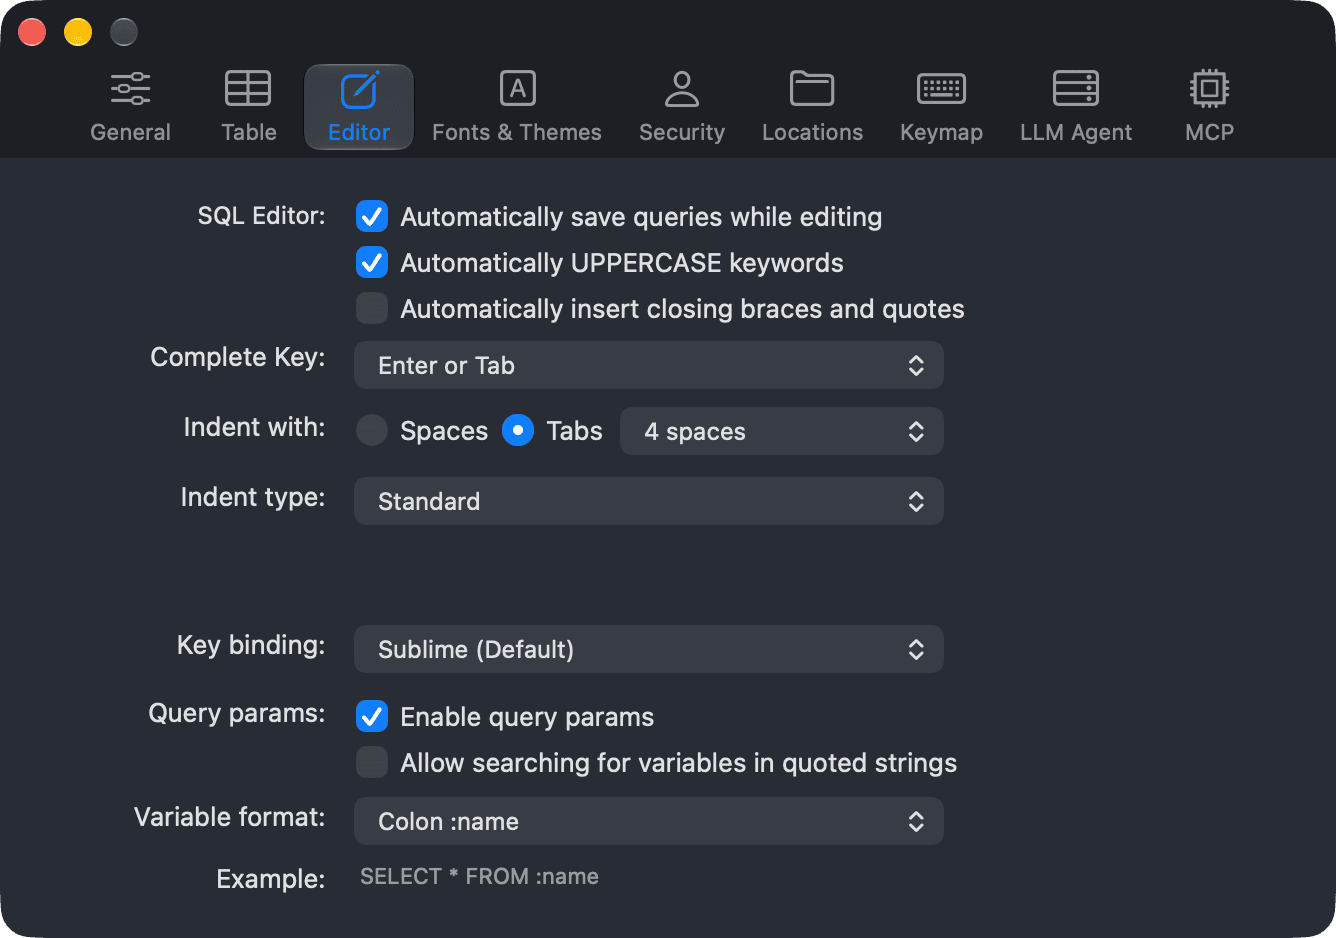Switch to the Table settings tab
The image size is (1336, 938).
[248, 107]
